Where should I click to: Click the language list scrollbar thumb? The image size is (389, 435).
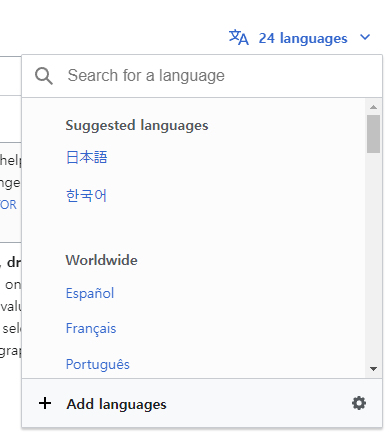point(373,134)
